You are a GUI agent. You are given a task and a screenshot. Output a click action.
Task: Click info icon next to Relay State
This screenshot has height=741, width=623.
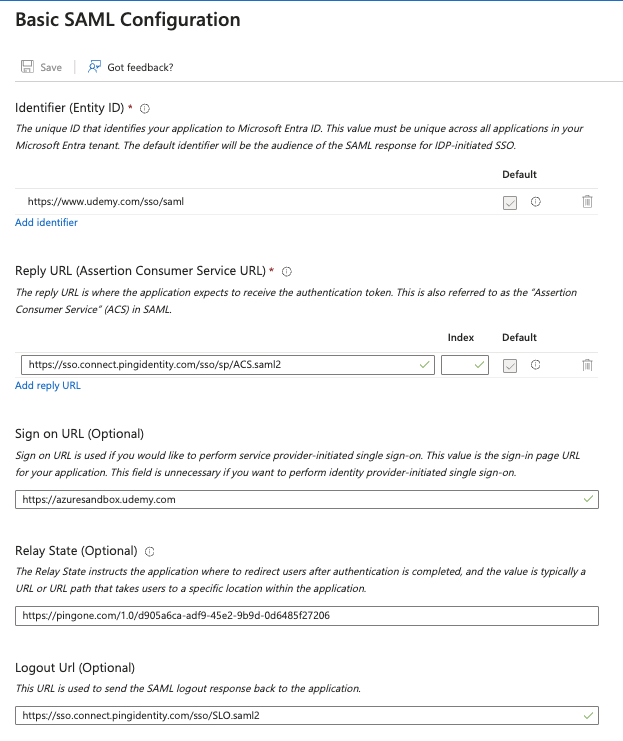pos(150,551)
